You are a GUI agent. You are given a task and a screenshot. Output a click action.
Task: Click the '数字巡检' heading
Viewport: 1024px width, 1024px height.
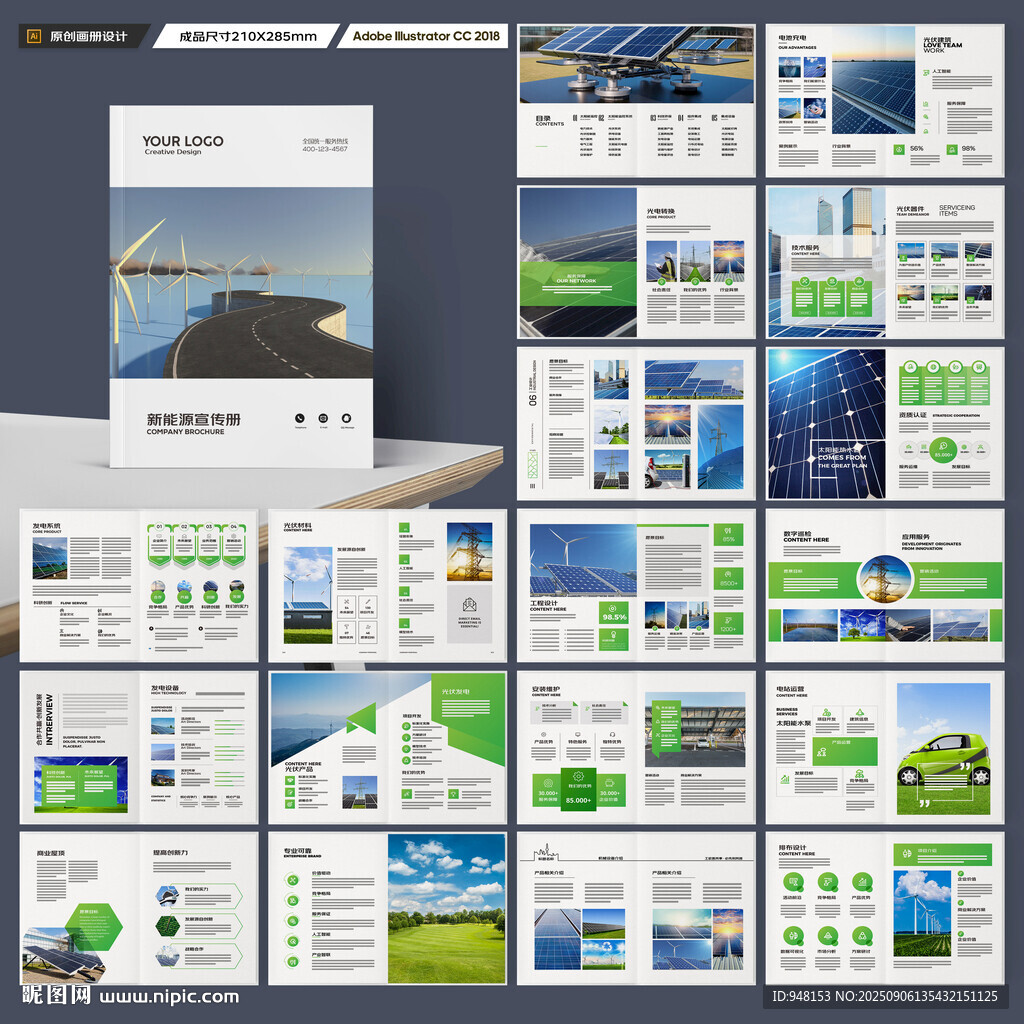[797, 533]
